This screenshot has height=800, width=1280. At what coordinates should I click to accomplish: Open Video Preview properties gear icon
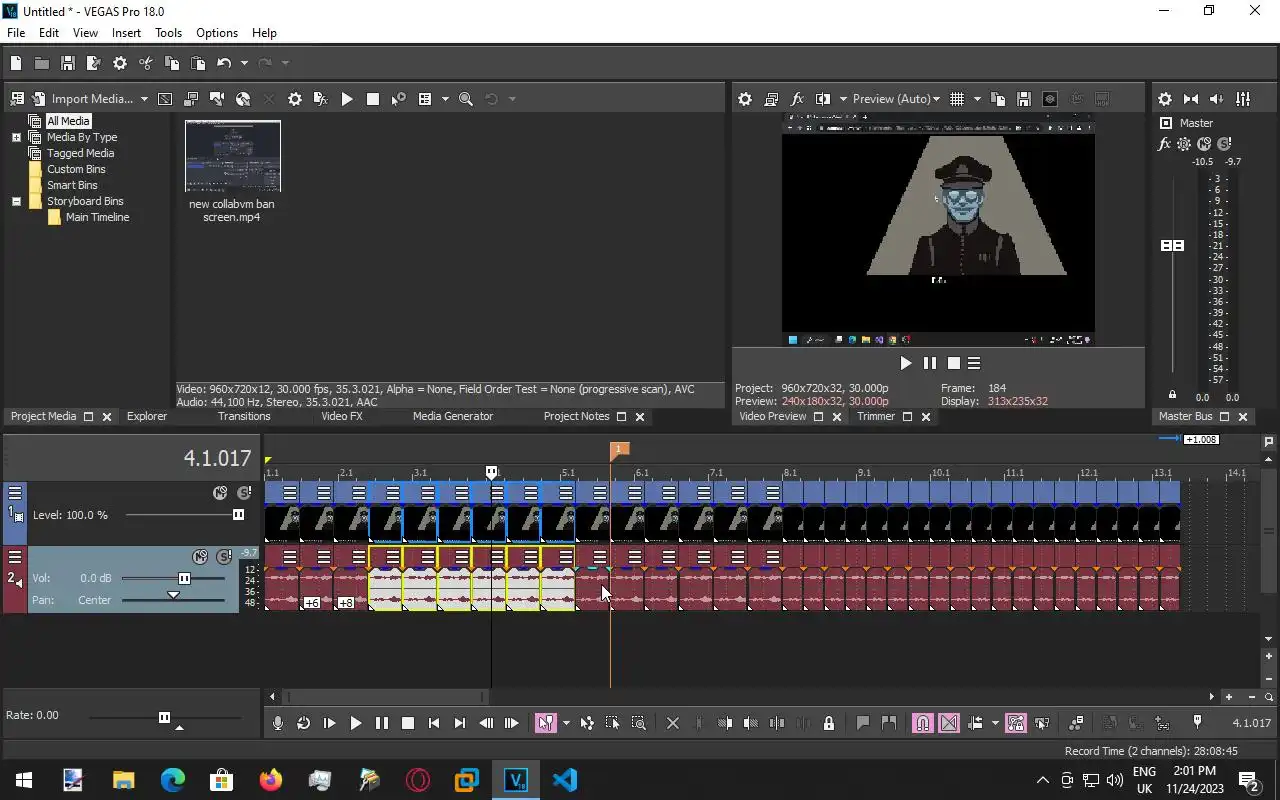745,99
